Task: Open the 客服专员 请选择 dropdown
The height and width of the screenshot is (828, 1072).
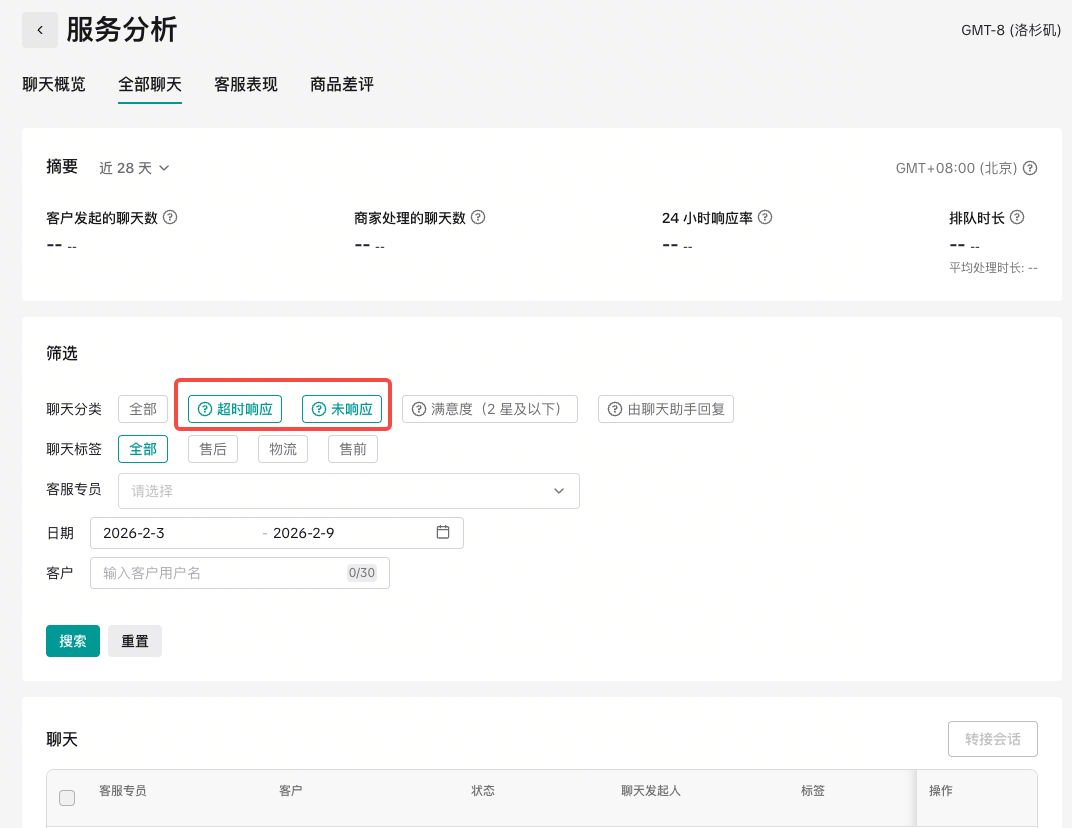Action: [348, 491]
